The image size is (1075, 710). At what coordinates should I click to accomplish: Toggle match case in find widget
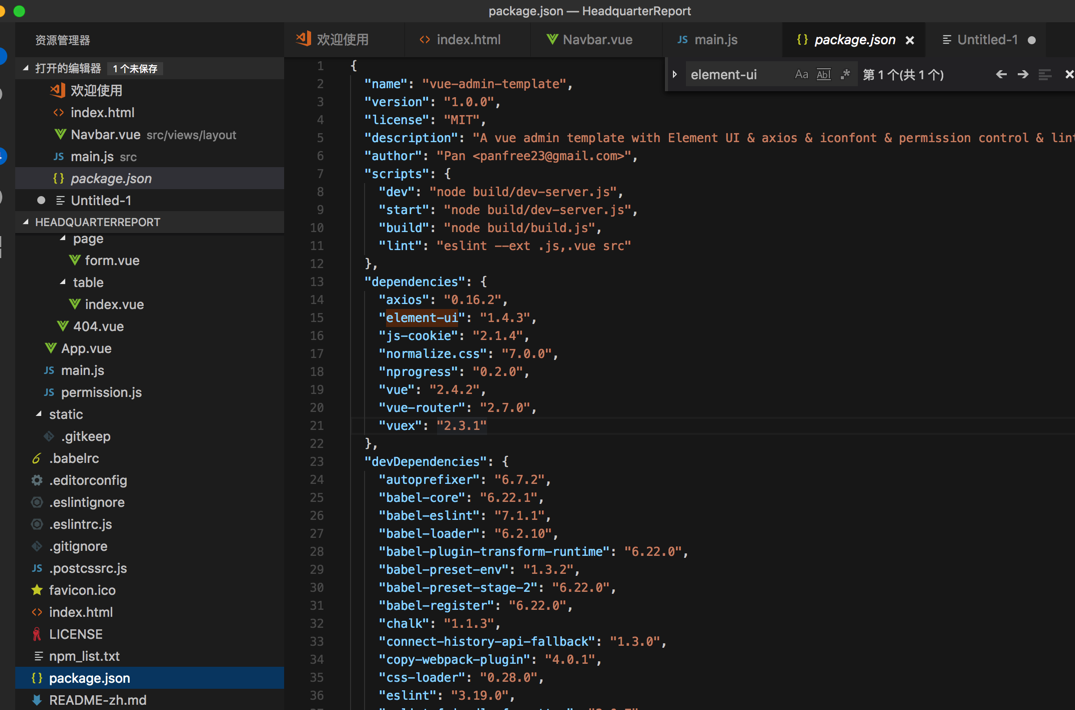pyautogui.click(x=801, y=75)
